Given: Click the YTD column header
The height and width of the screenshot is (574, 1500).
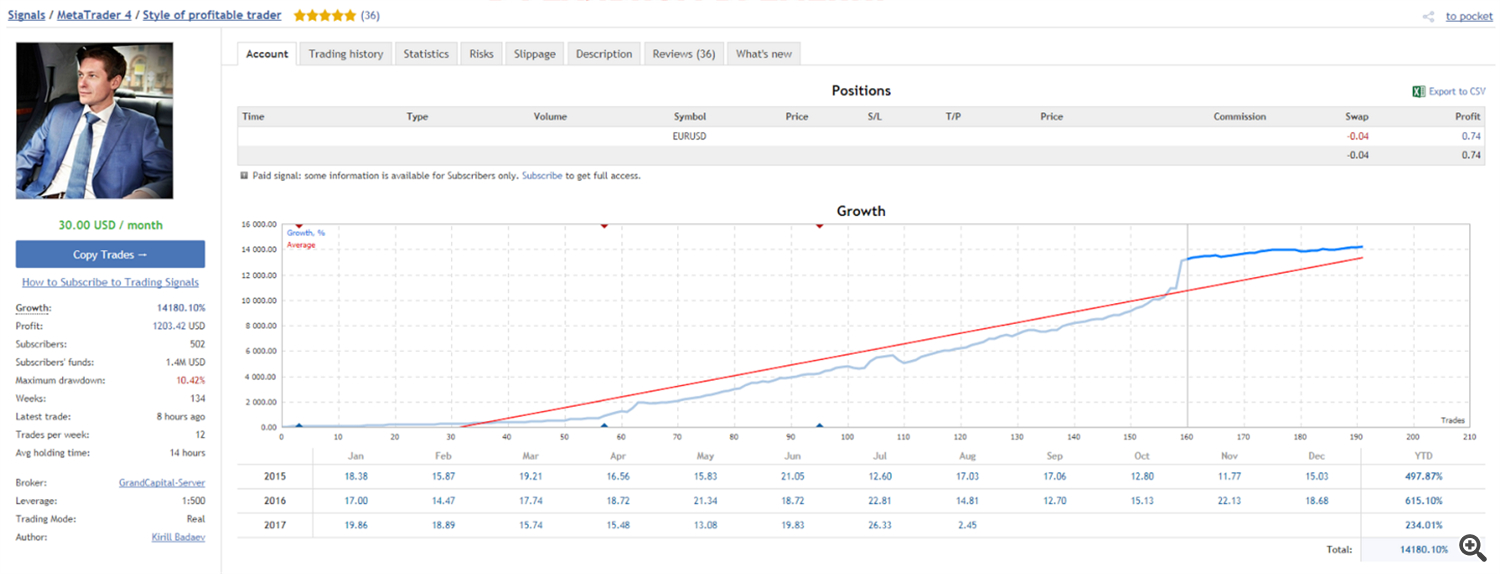Looking at the screenshot, I should [x=1423, y=455].
